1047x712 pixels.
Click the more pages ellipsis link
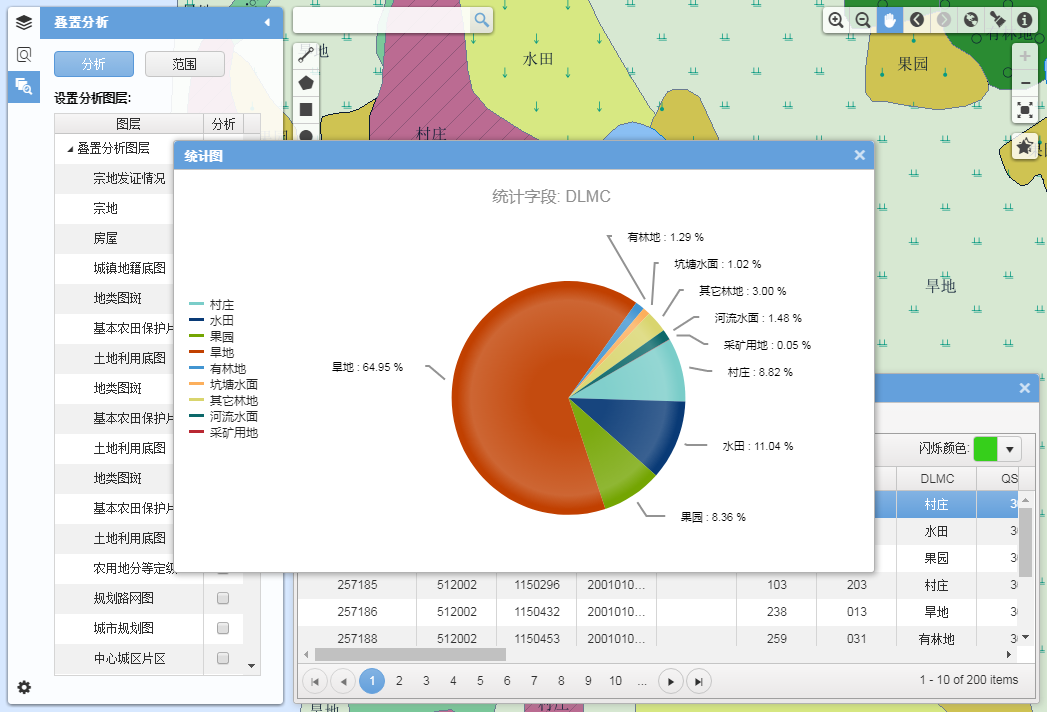[x=642, y=681]
